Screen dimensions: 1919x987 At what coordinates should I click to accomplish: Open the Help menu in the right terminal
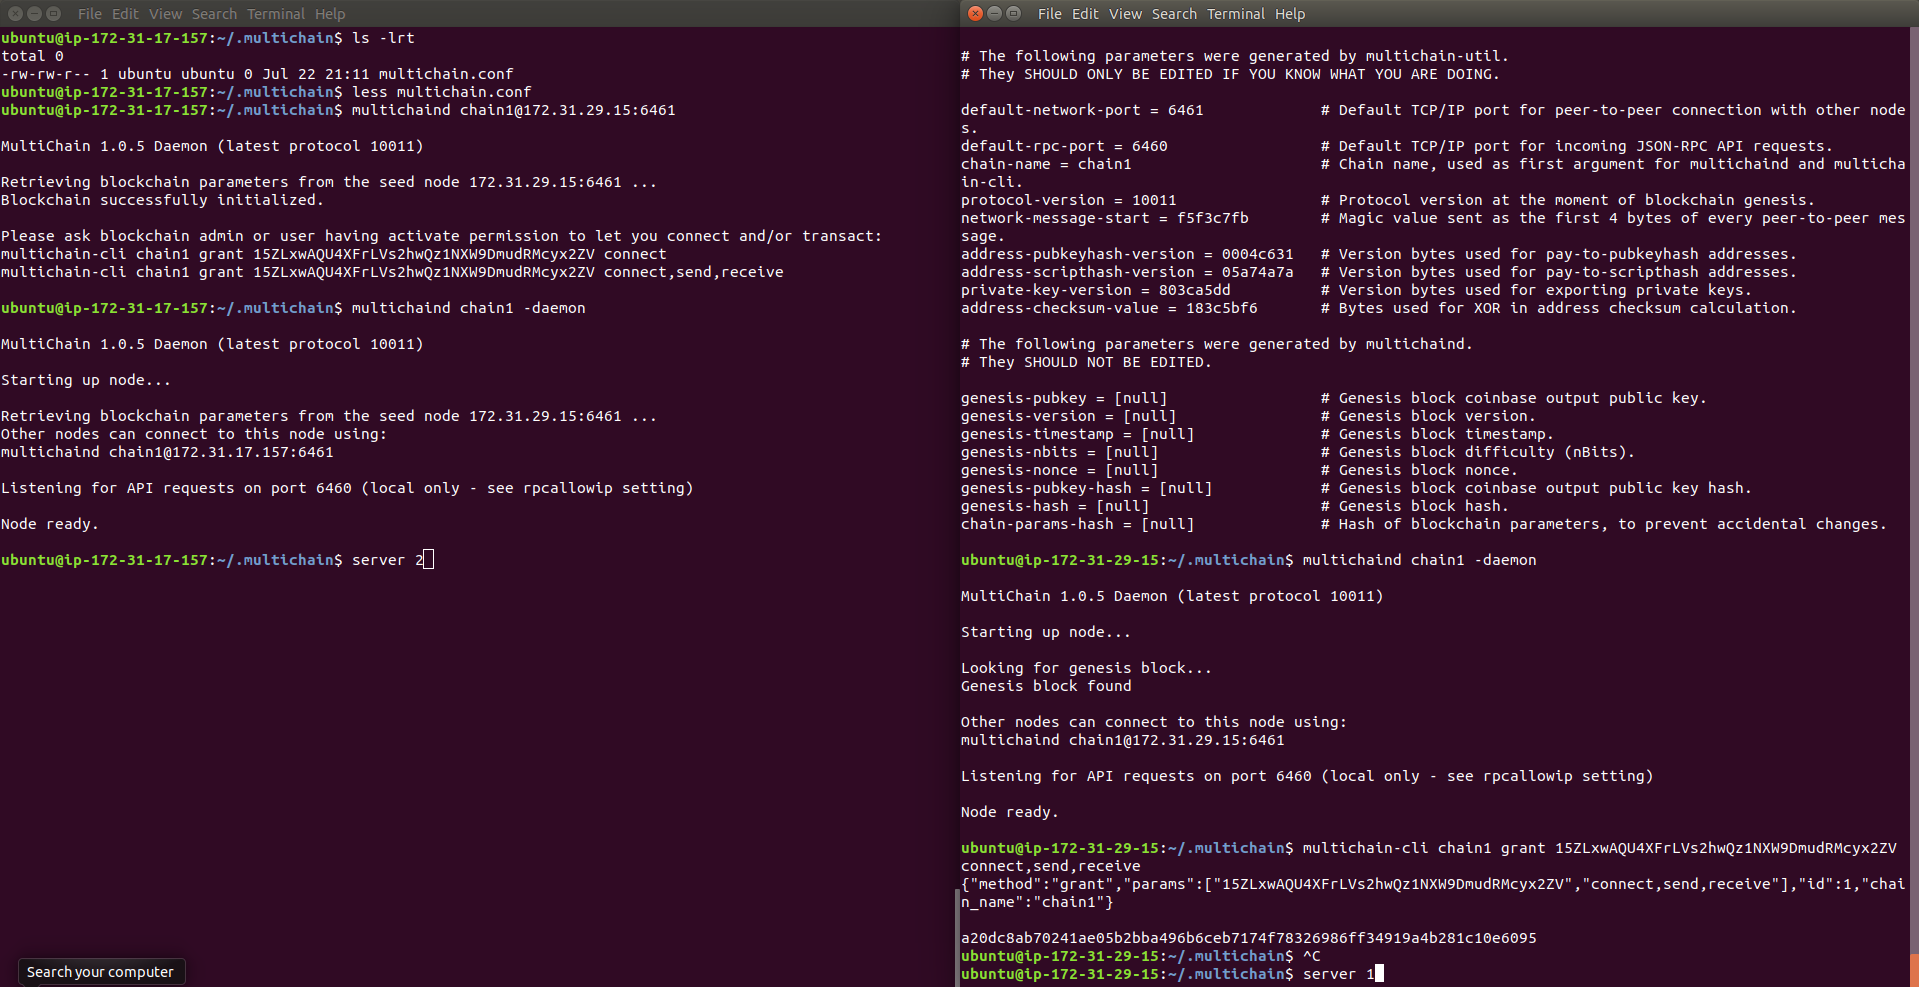(1290, 14)
